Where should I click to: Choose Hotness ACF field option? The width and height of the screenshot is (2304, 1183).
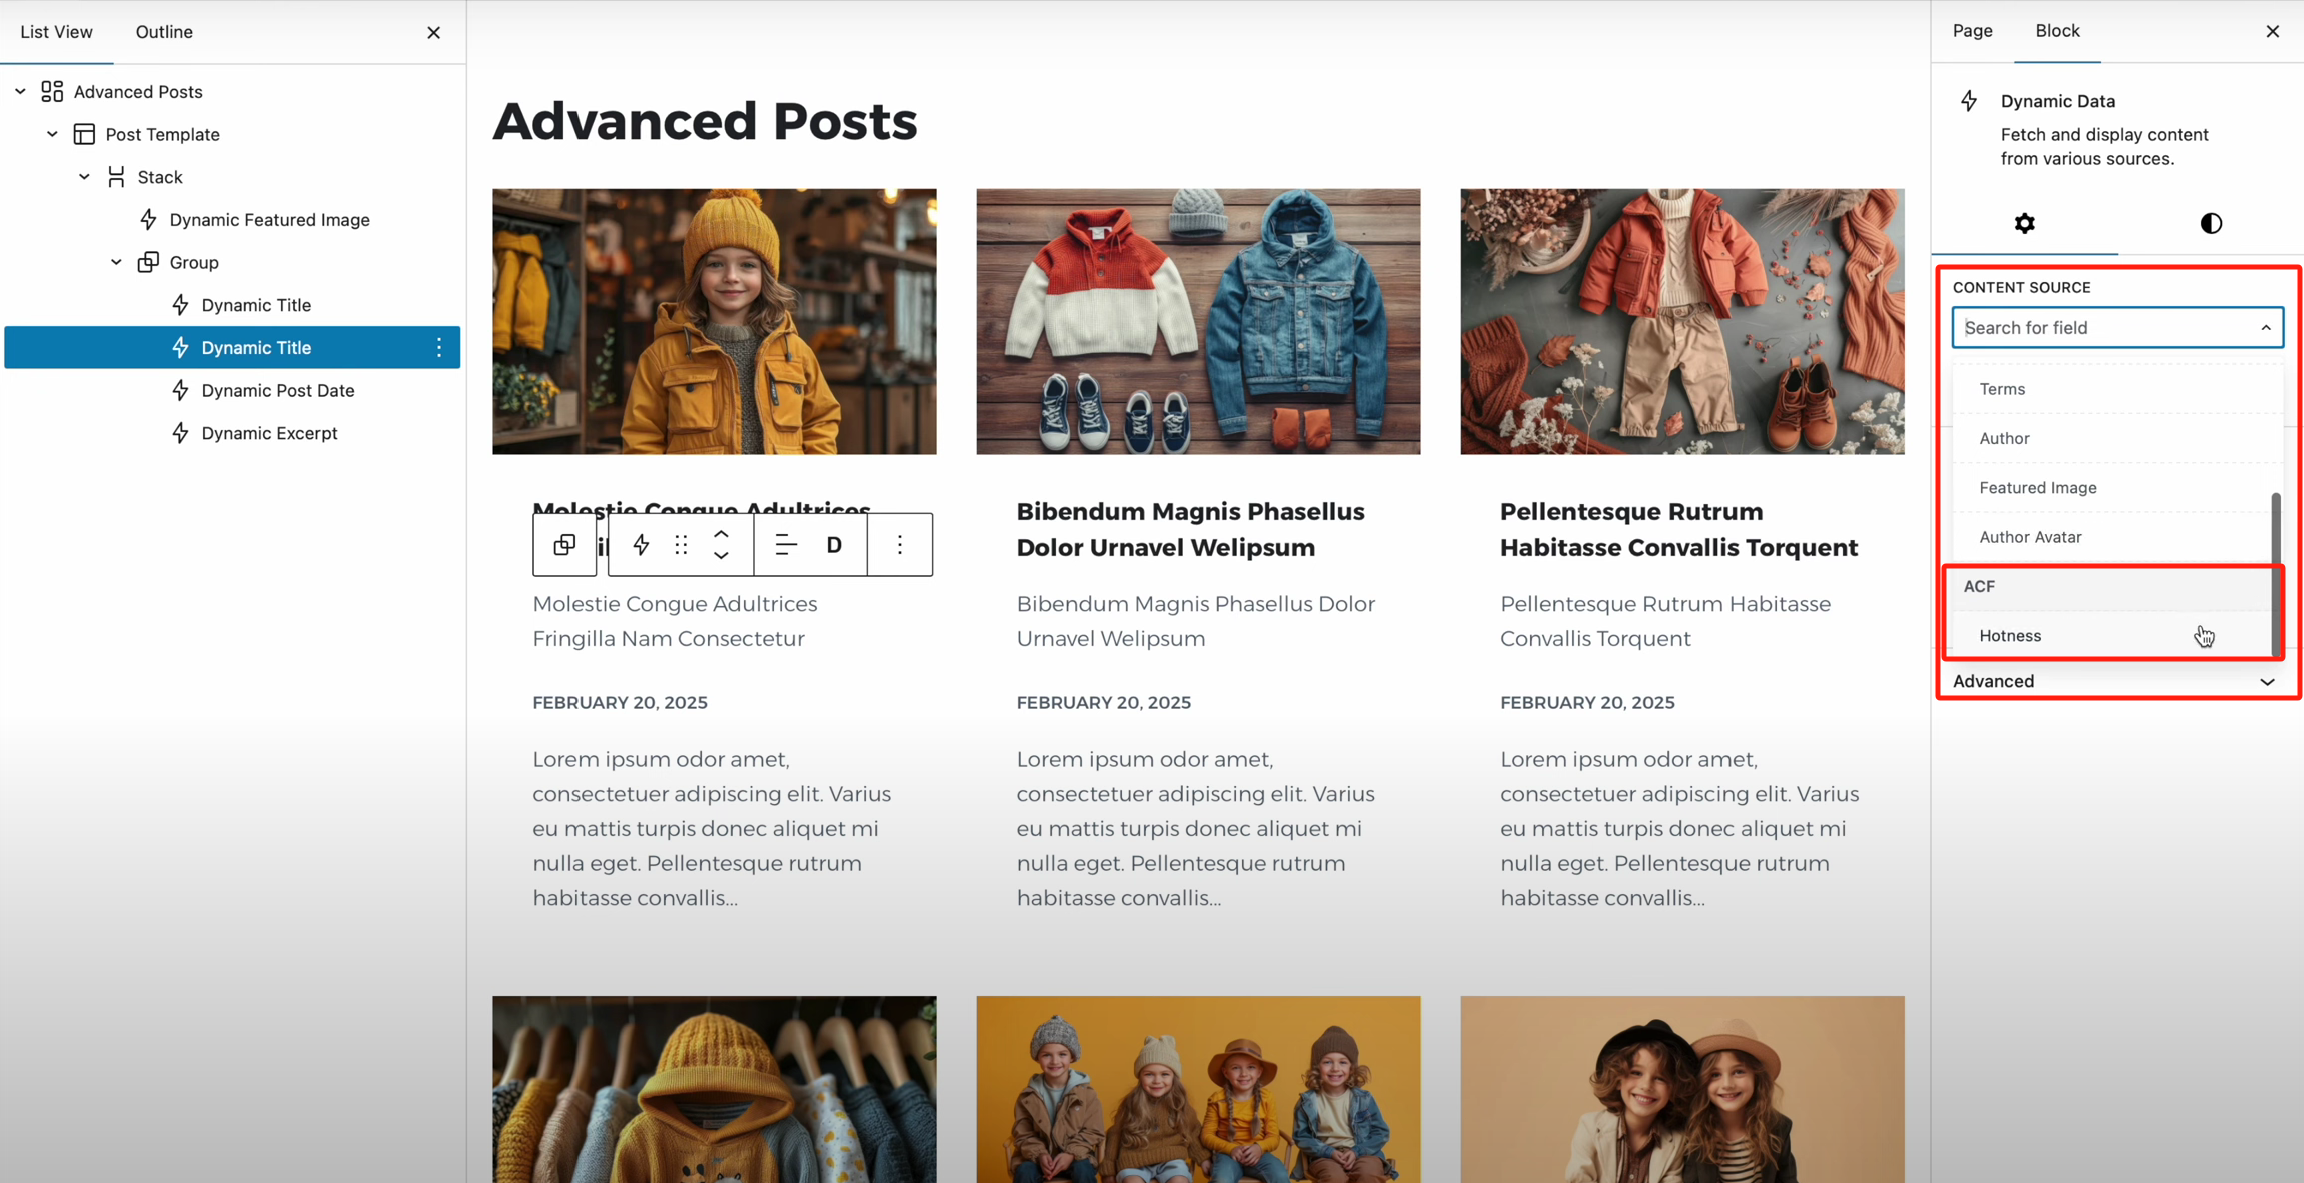pos(2010,636)
